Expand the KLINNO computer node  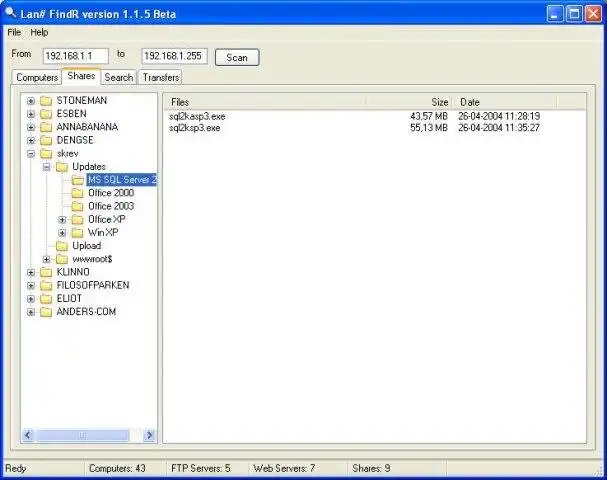point(31,273)
